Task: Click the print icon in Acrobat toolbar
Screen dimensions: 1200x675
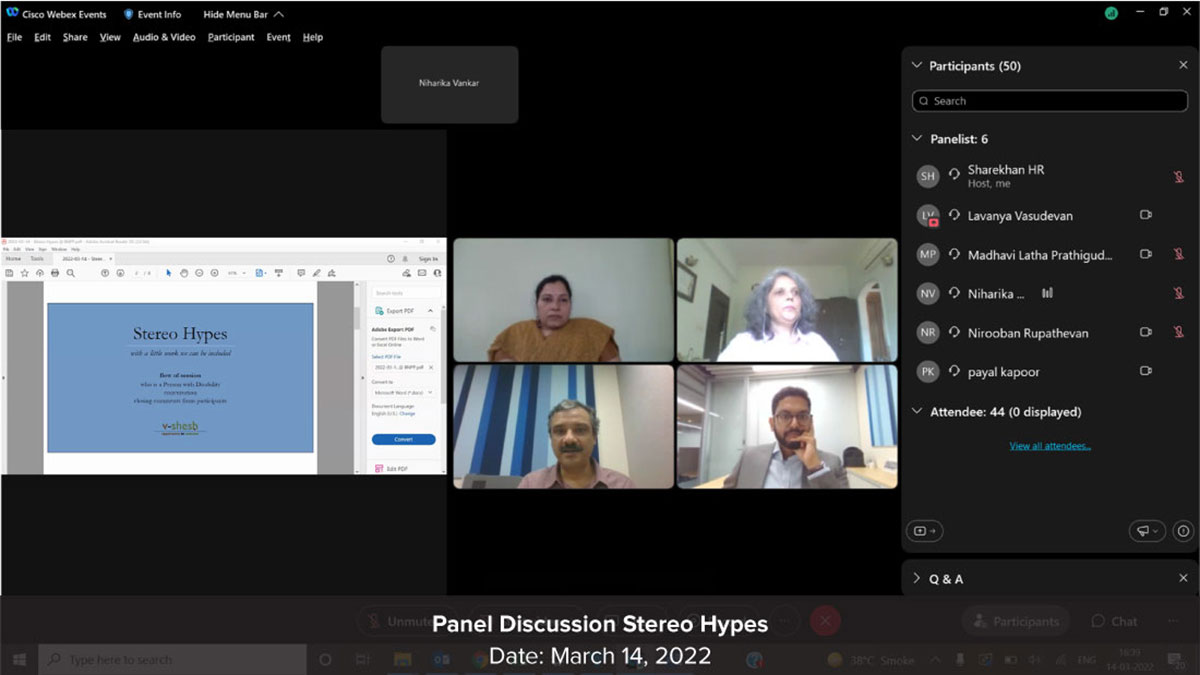Action: tap(55, 273)
